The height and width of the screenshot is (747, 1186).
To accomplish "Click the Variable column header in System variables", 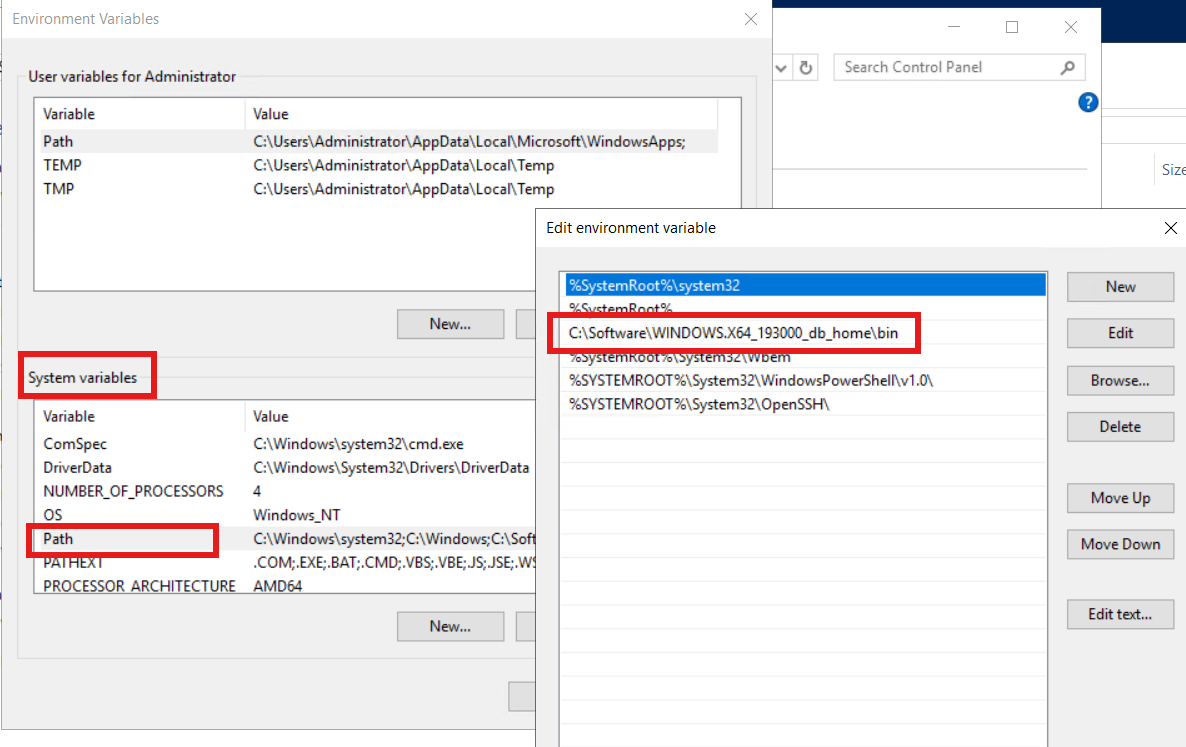I will pyautogui.click(x=141, y=417).
